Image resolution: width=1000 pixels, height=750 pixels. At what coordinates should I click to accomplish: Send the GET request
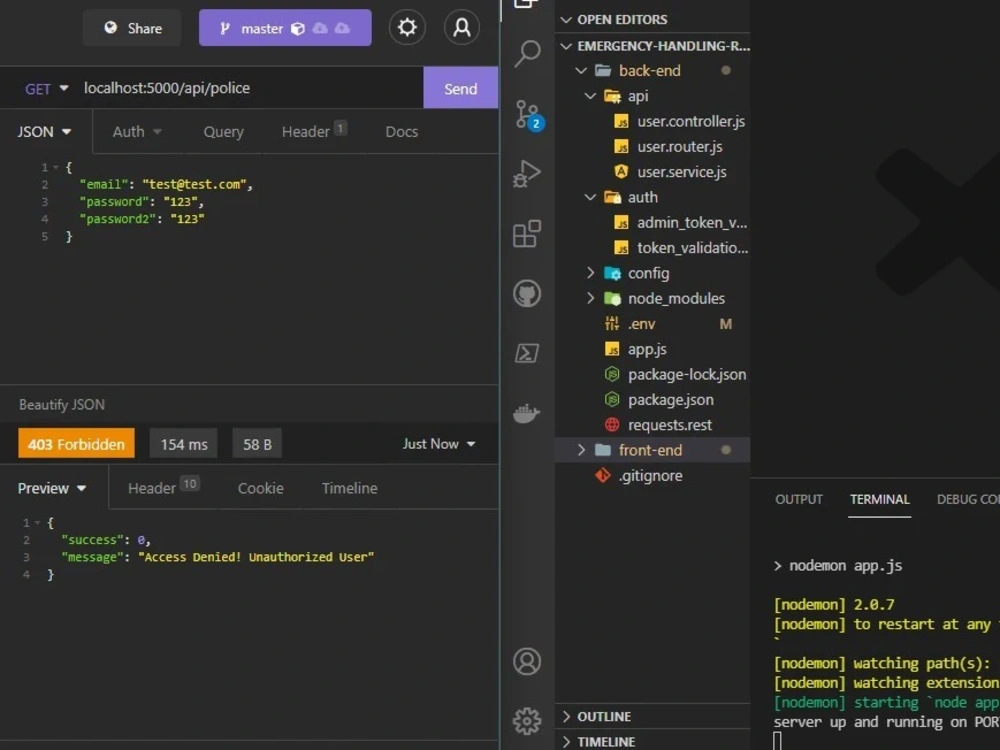coord(460,88)
